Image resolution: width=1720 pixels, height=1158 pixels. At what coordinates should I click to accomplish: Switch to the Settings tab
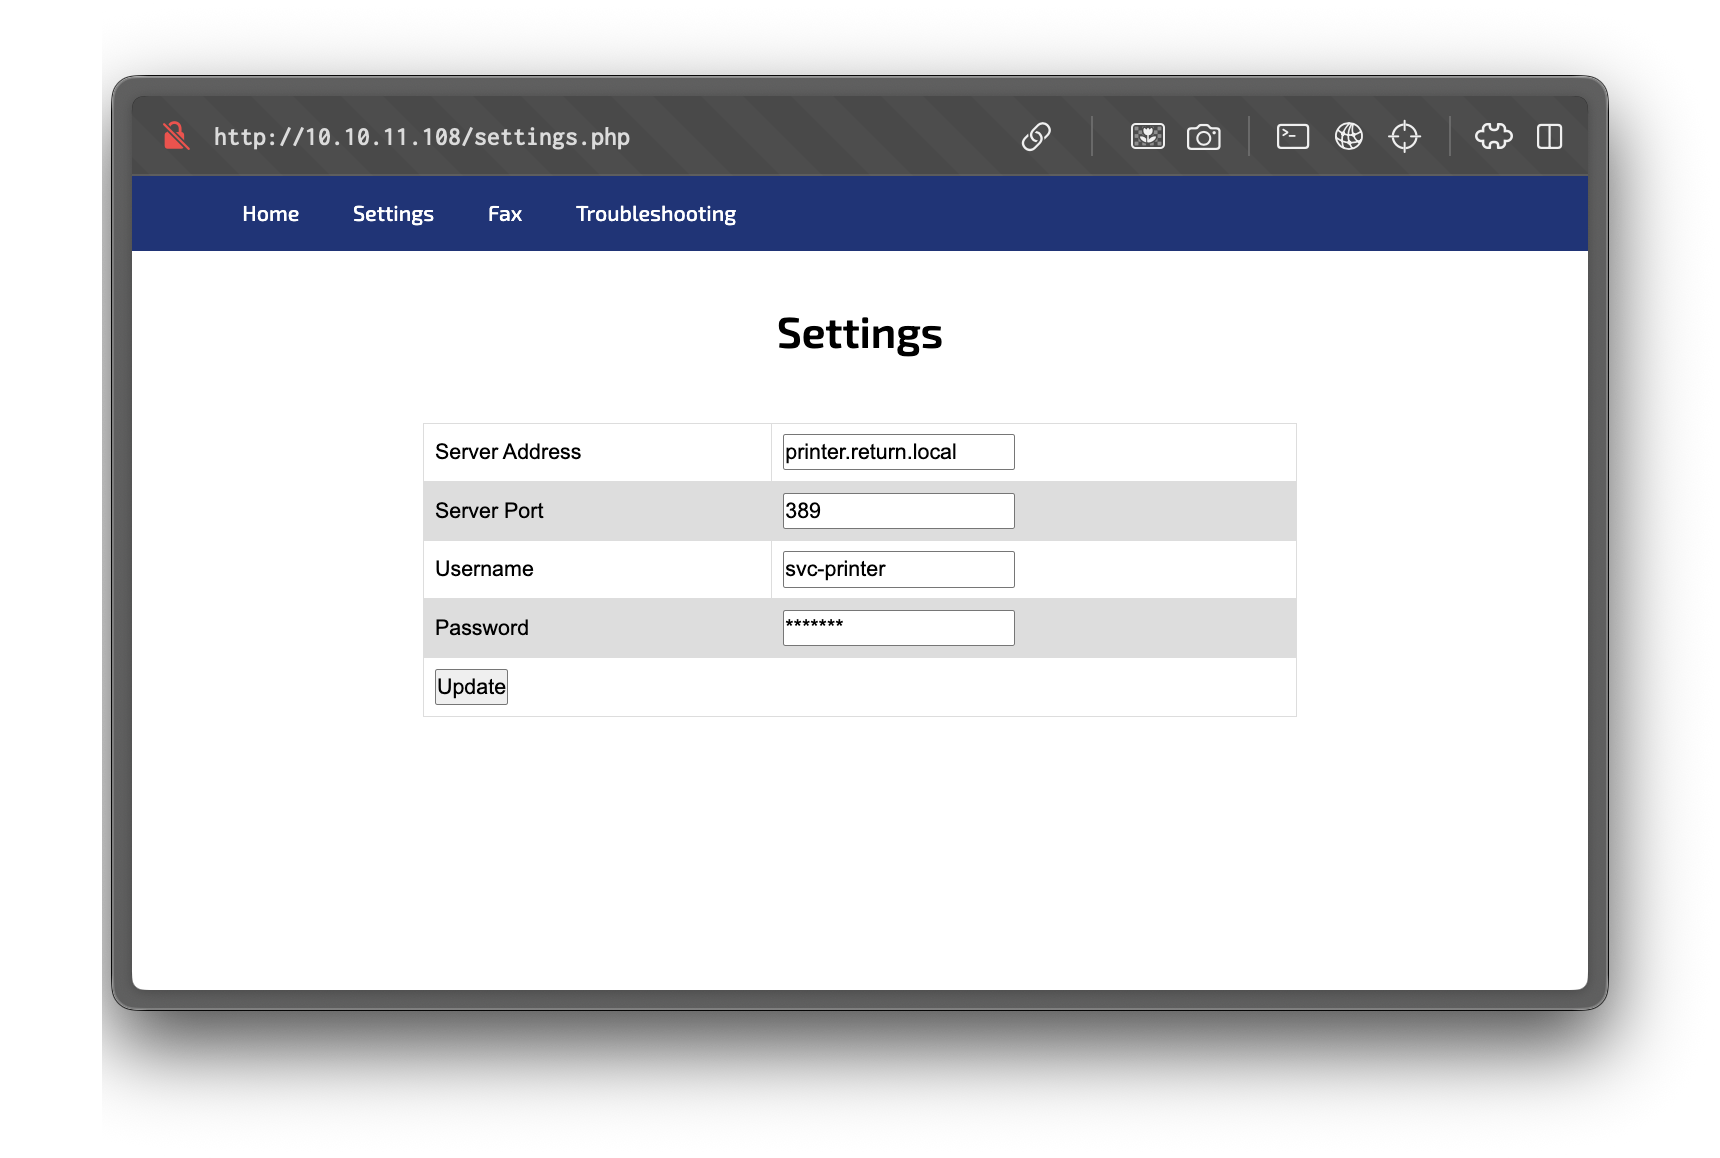pyautogui.click(x=392, y=213)
